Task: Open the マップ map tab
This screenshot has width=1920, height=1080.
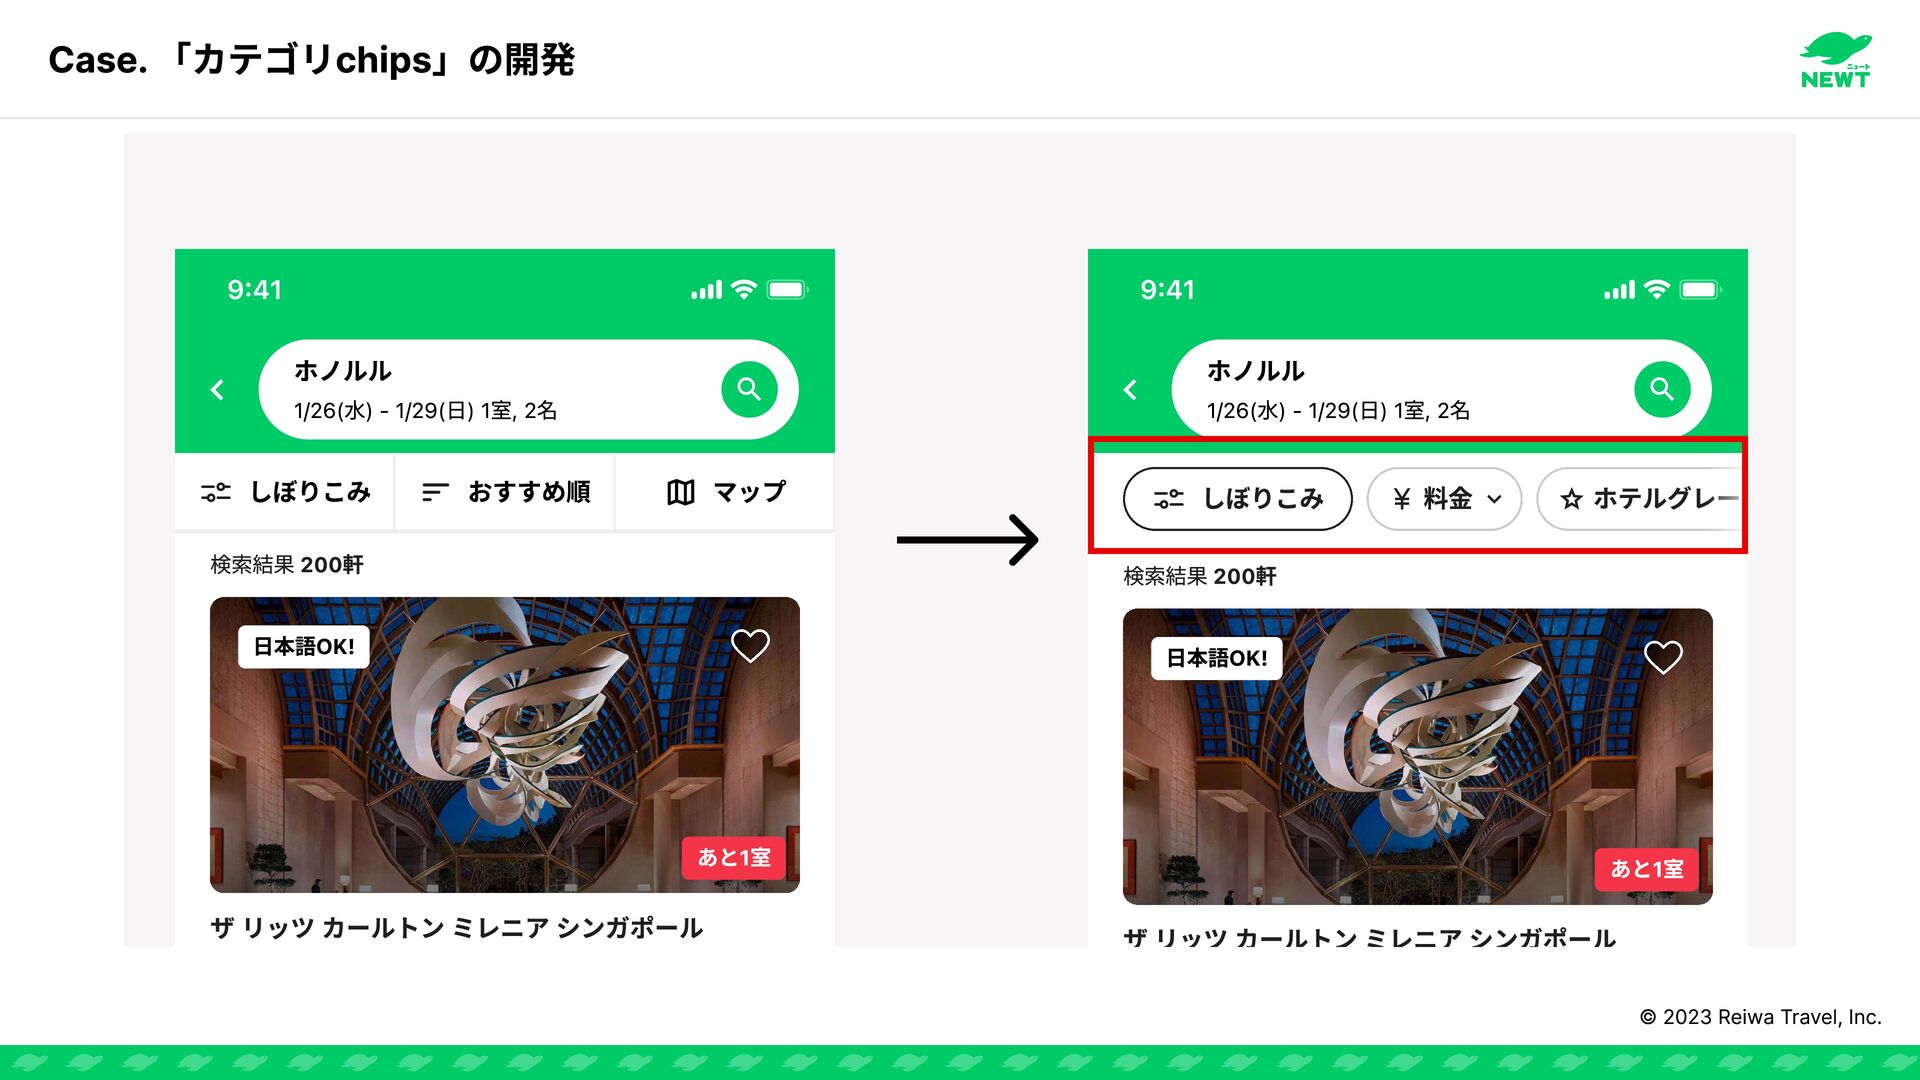Action: click(725, 492)
